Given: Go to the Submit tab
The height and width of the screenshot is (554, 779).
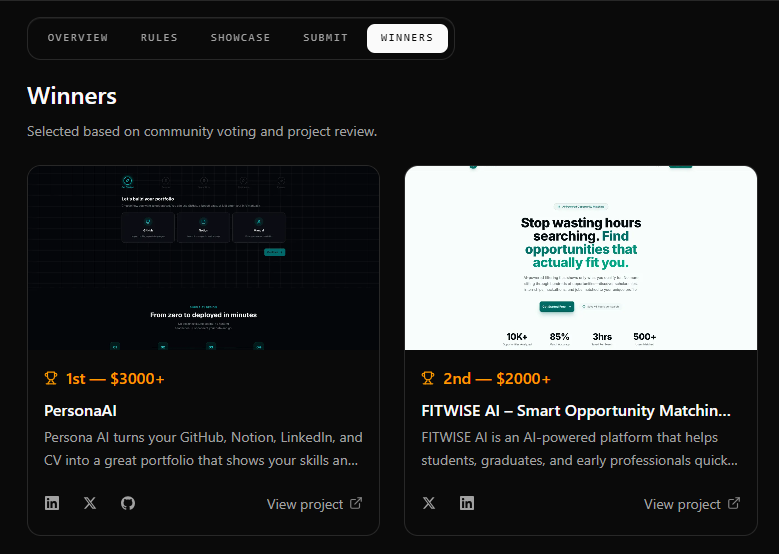Looking at the screenshot, I should tap(325, 38).
